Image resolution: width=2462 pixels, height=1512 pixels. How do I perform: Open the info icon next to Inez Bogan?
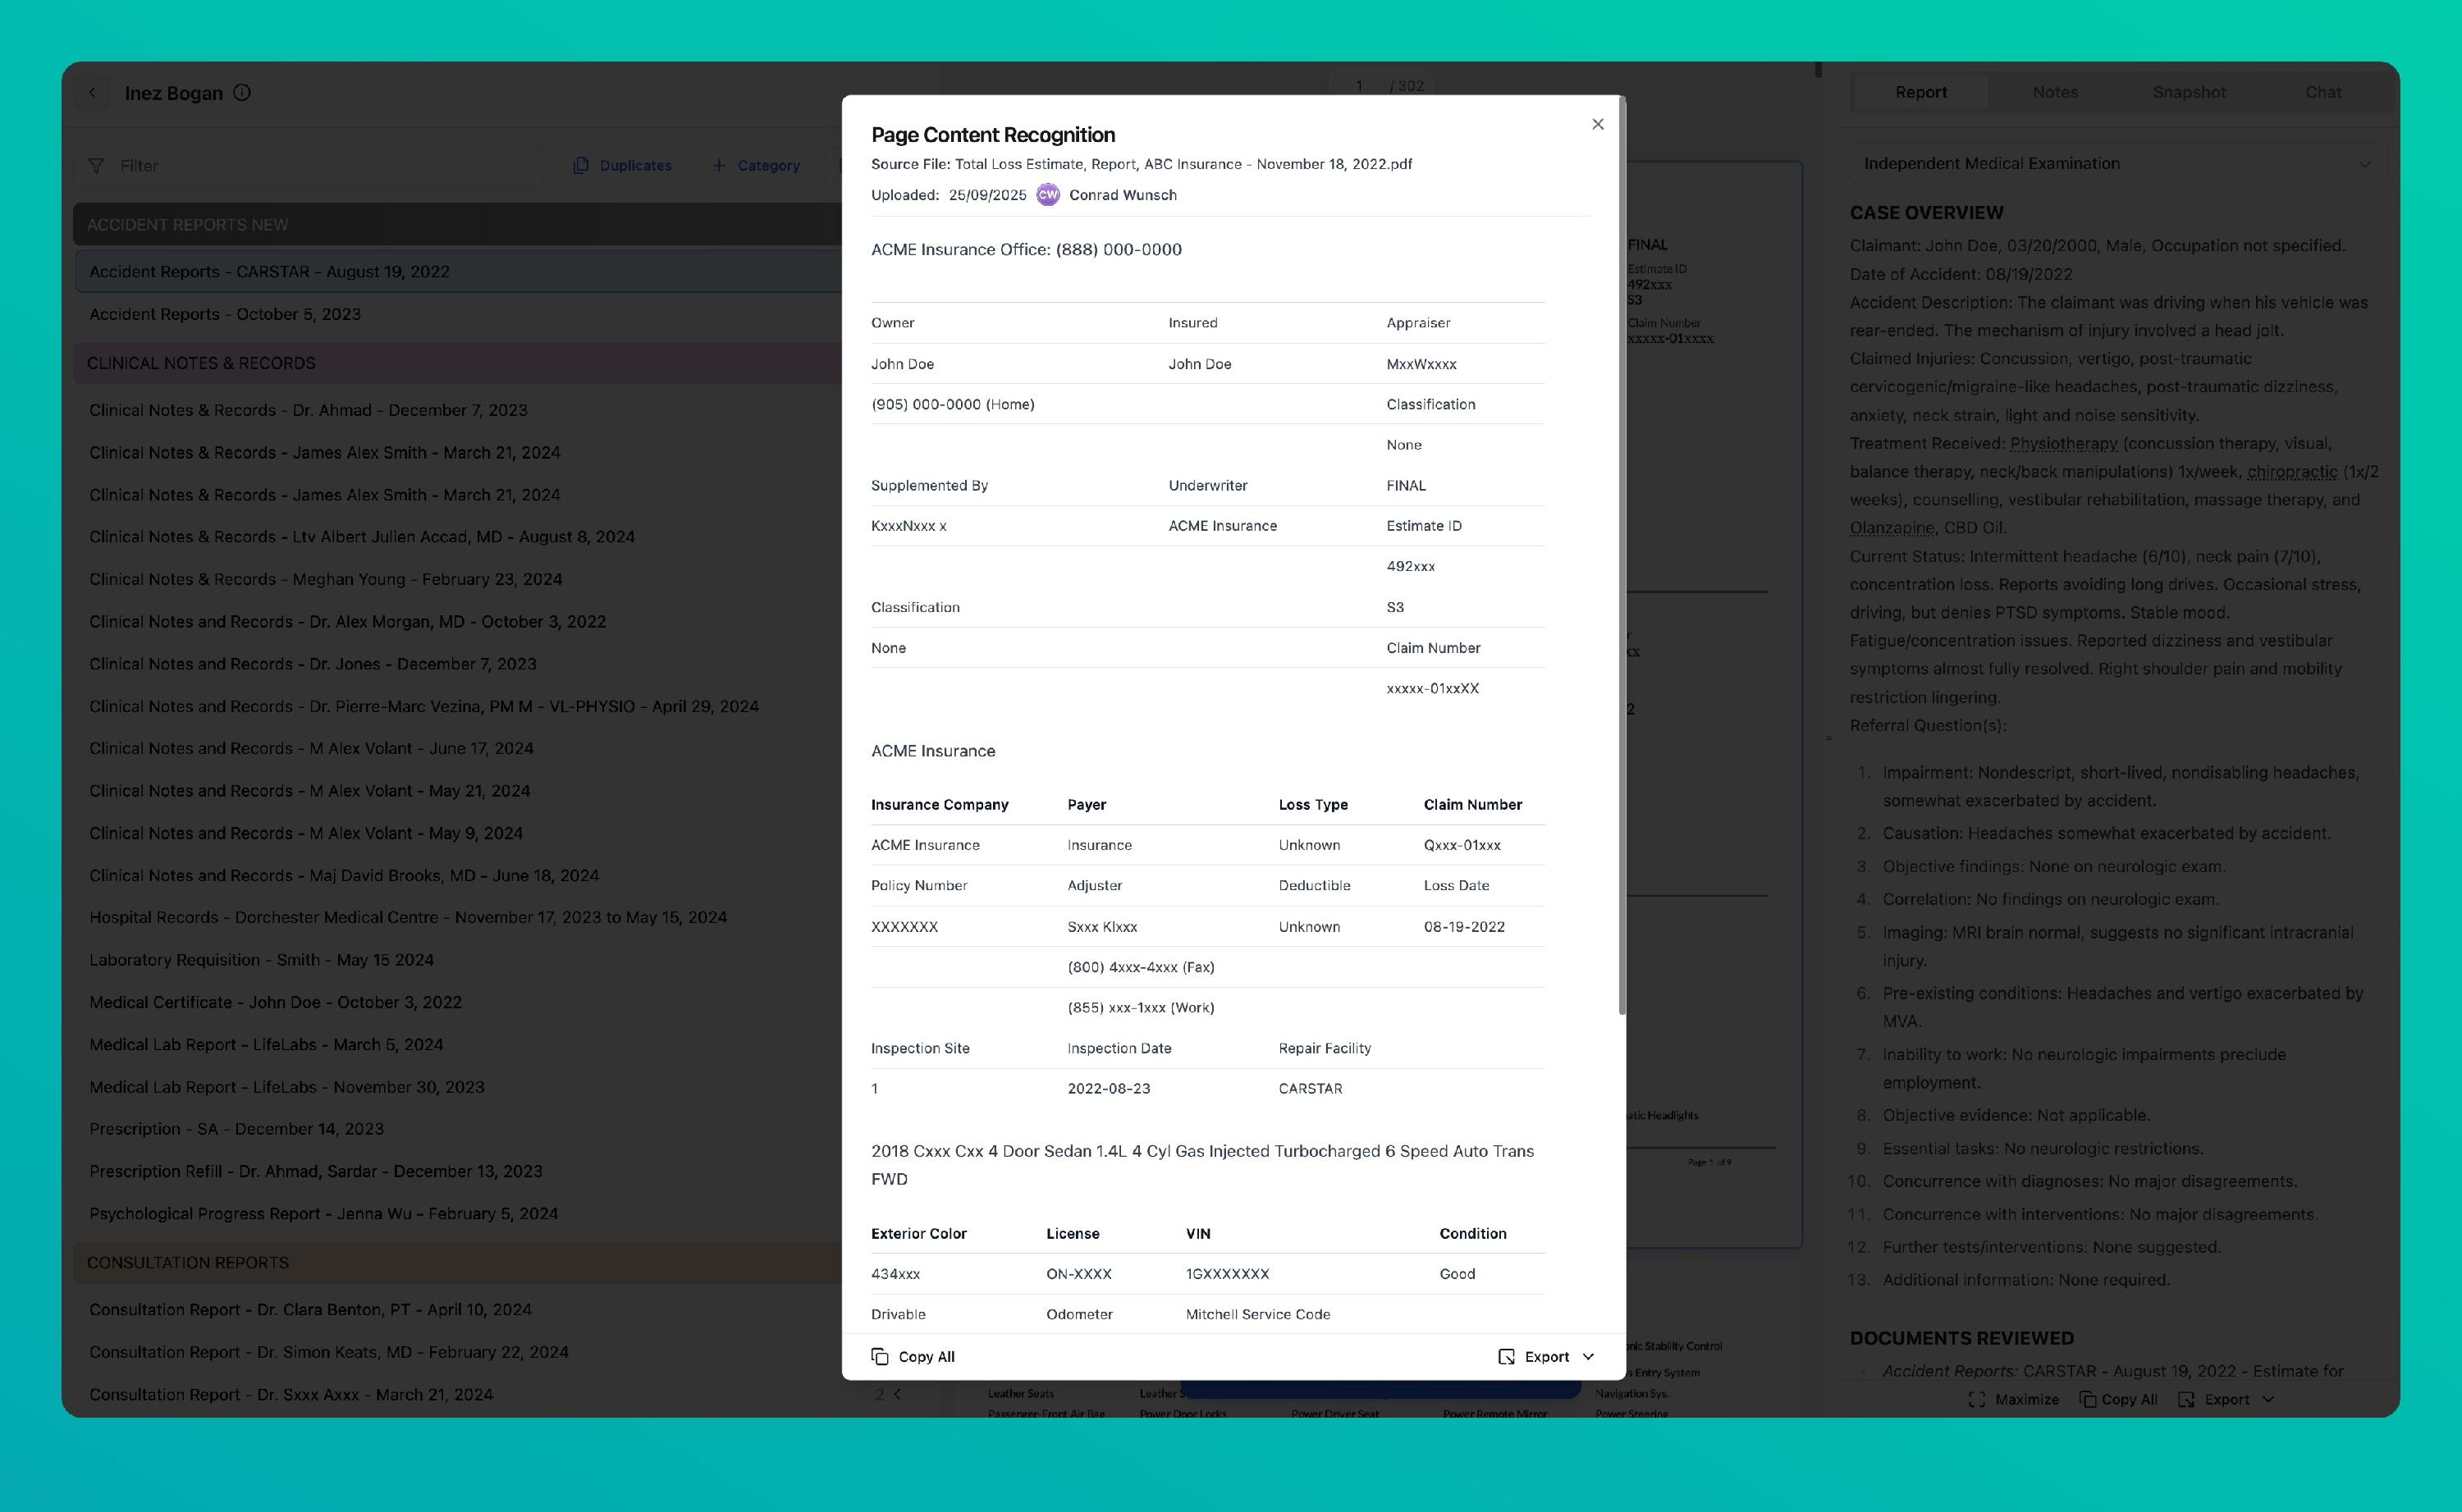point(242,93)
